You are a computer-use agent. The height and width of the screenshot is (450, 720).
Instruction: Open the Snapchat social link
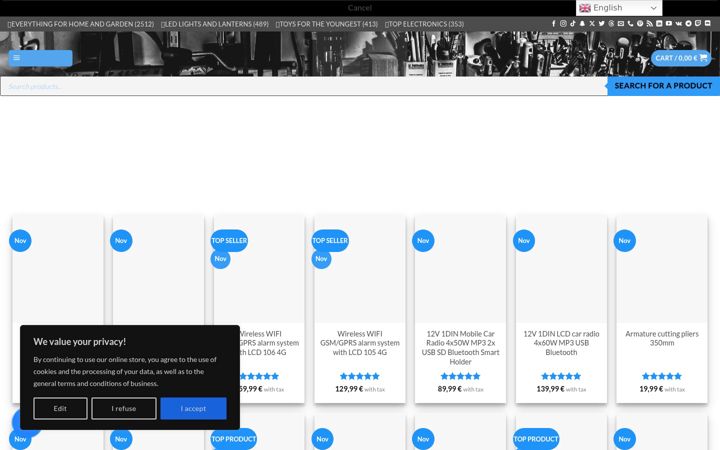pos(582,23)
